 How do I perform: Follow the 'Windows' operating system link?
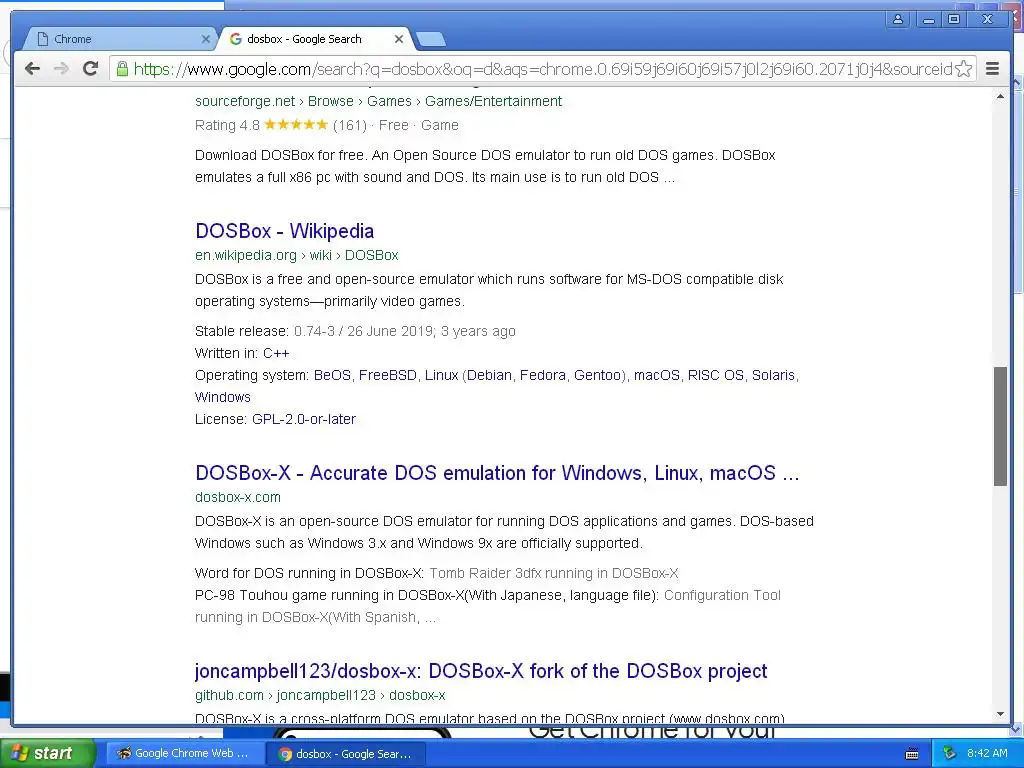pos(223,397)
